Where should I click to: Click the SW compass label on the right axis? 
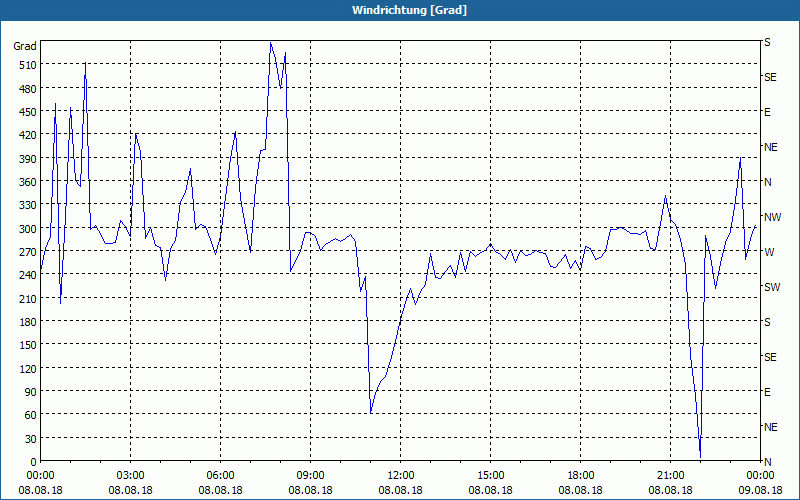(772, 287)
